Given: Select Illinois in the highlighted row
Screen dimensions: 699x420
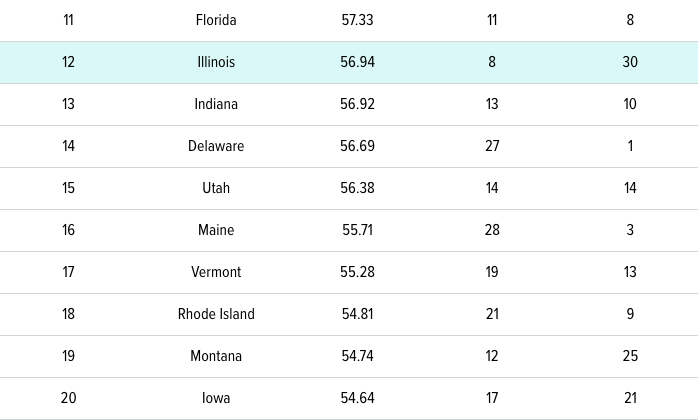Looking at the screenshot, I should pos(216,62).
